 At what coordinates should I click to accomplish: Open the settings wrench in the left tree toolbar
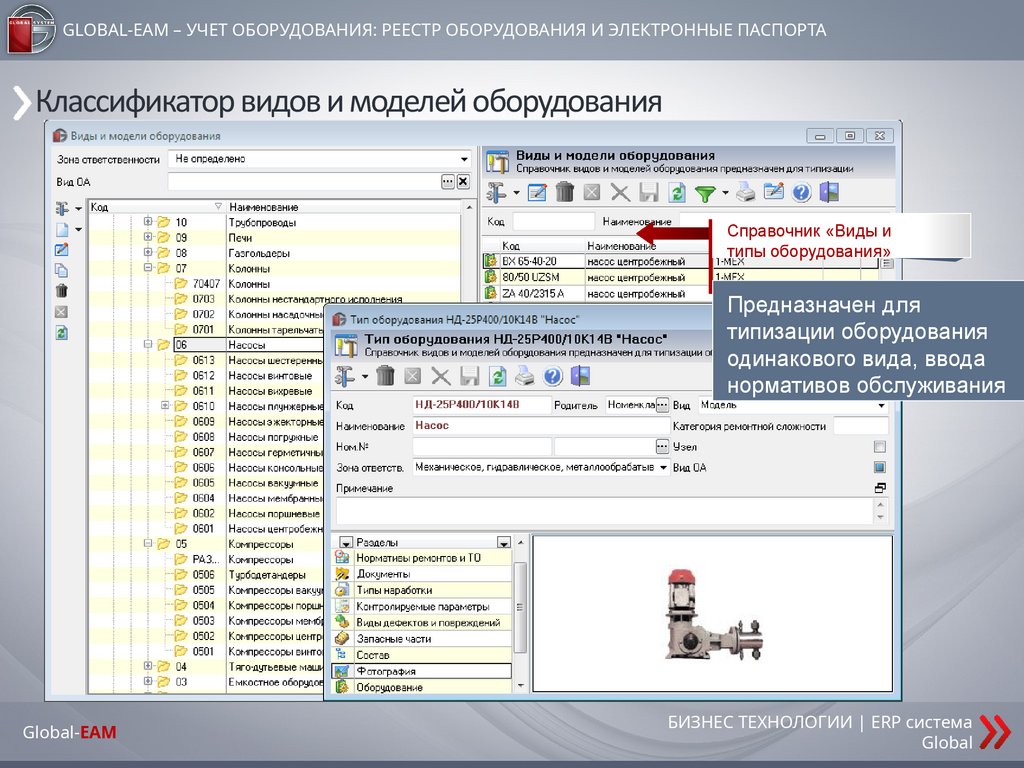(x=63, y=208)
